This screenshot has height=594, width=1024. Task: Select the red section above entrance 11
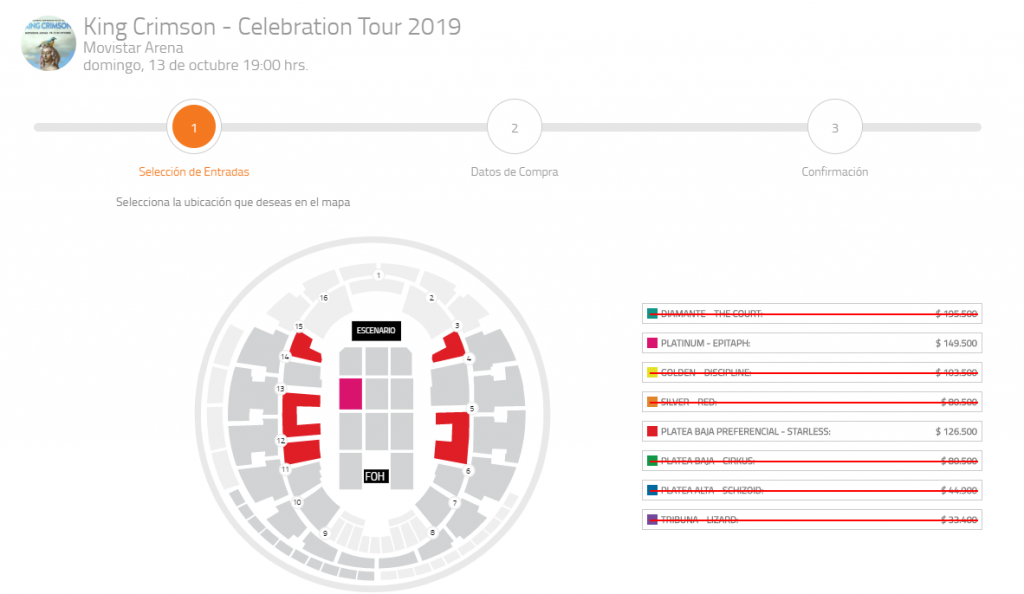click(x=302, y=450)
